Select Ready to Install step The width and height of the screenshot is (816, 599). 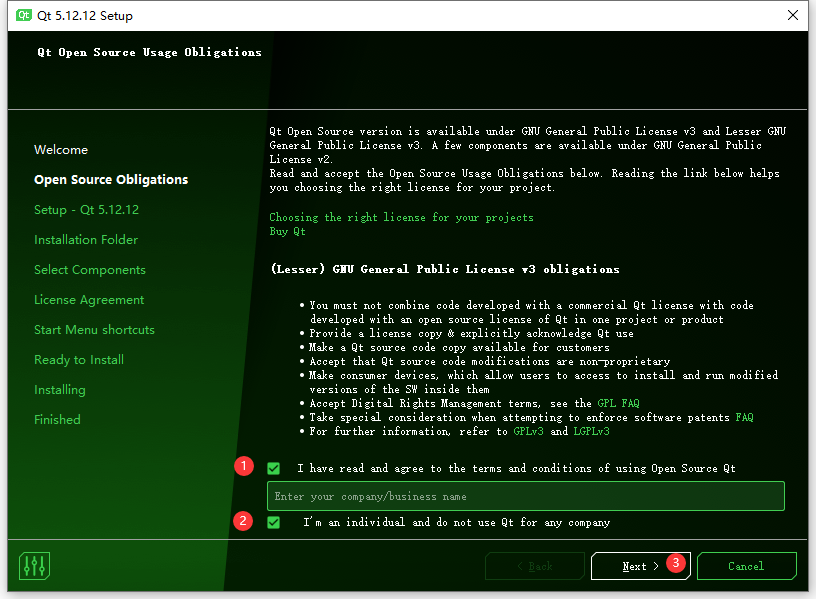[79, 360]
